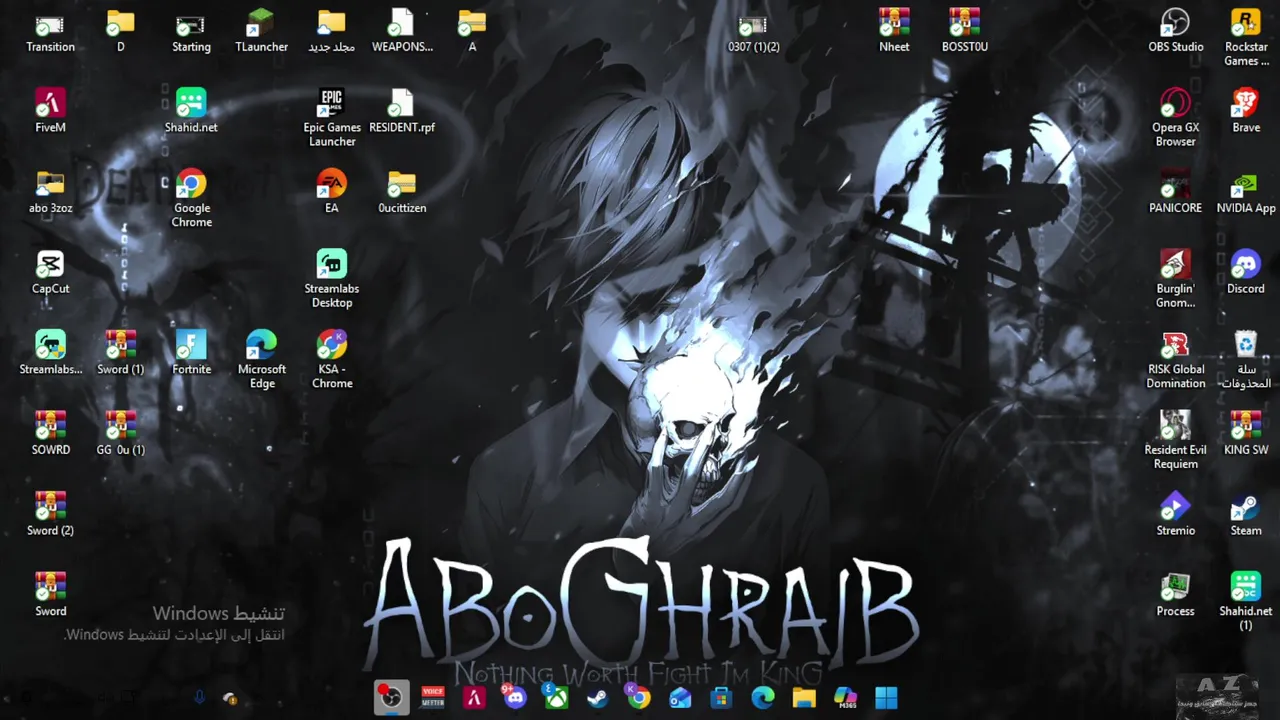Launch CapCut from the desktop
The width and height of the screenshot is (1280, 720).
click(x=50, y=273)
